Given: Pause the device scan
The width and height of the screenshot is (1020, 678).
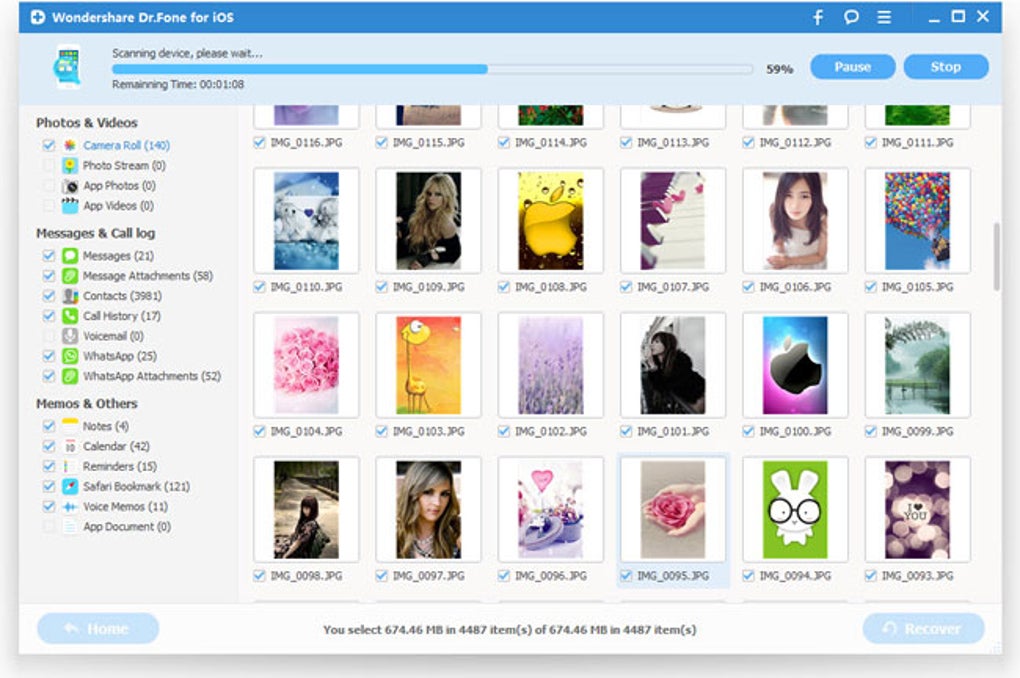Looking at the screenshot, I should tap(852, 66).
